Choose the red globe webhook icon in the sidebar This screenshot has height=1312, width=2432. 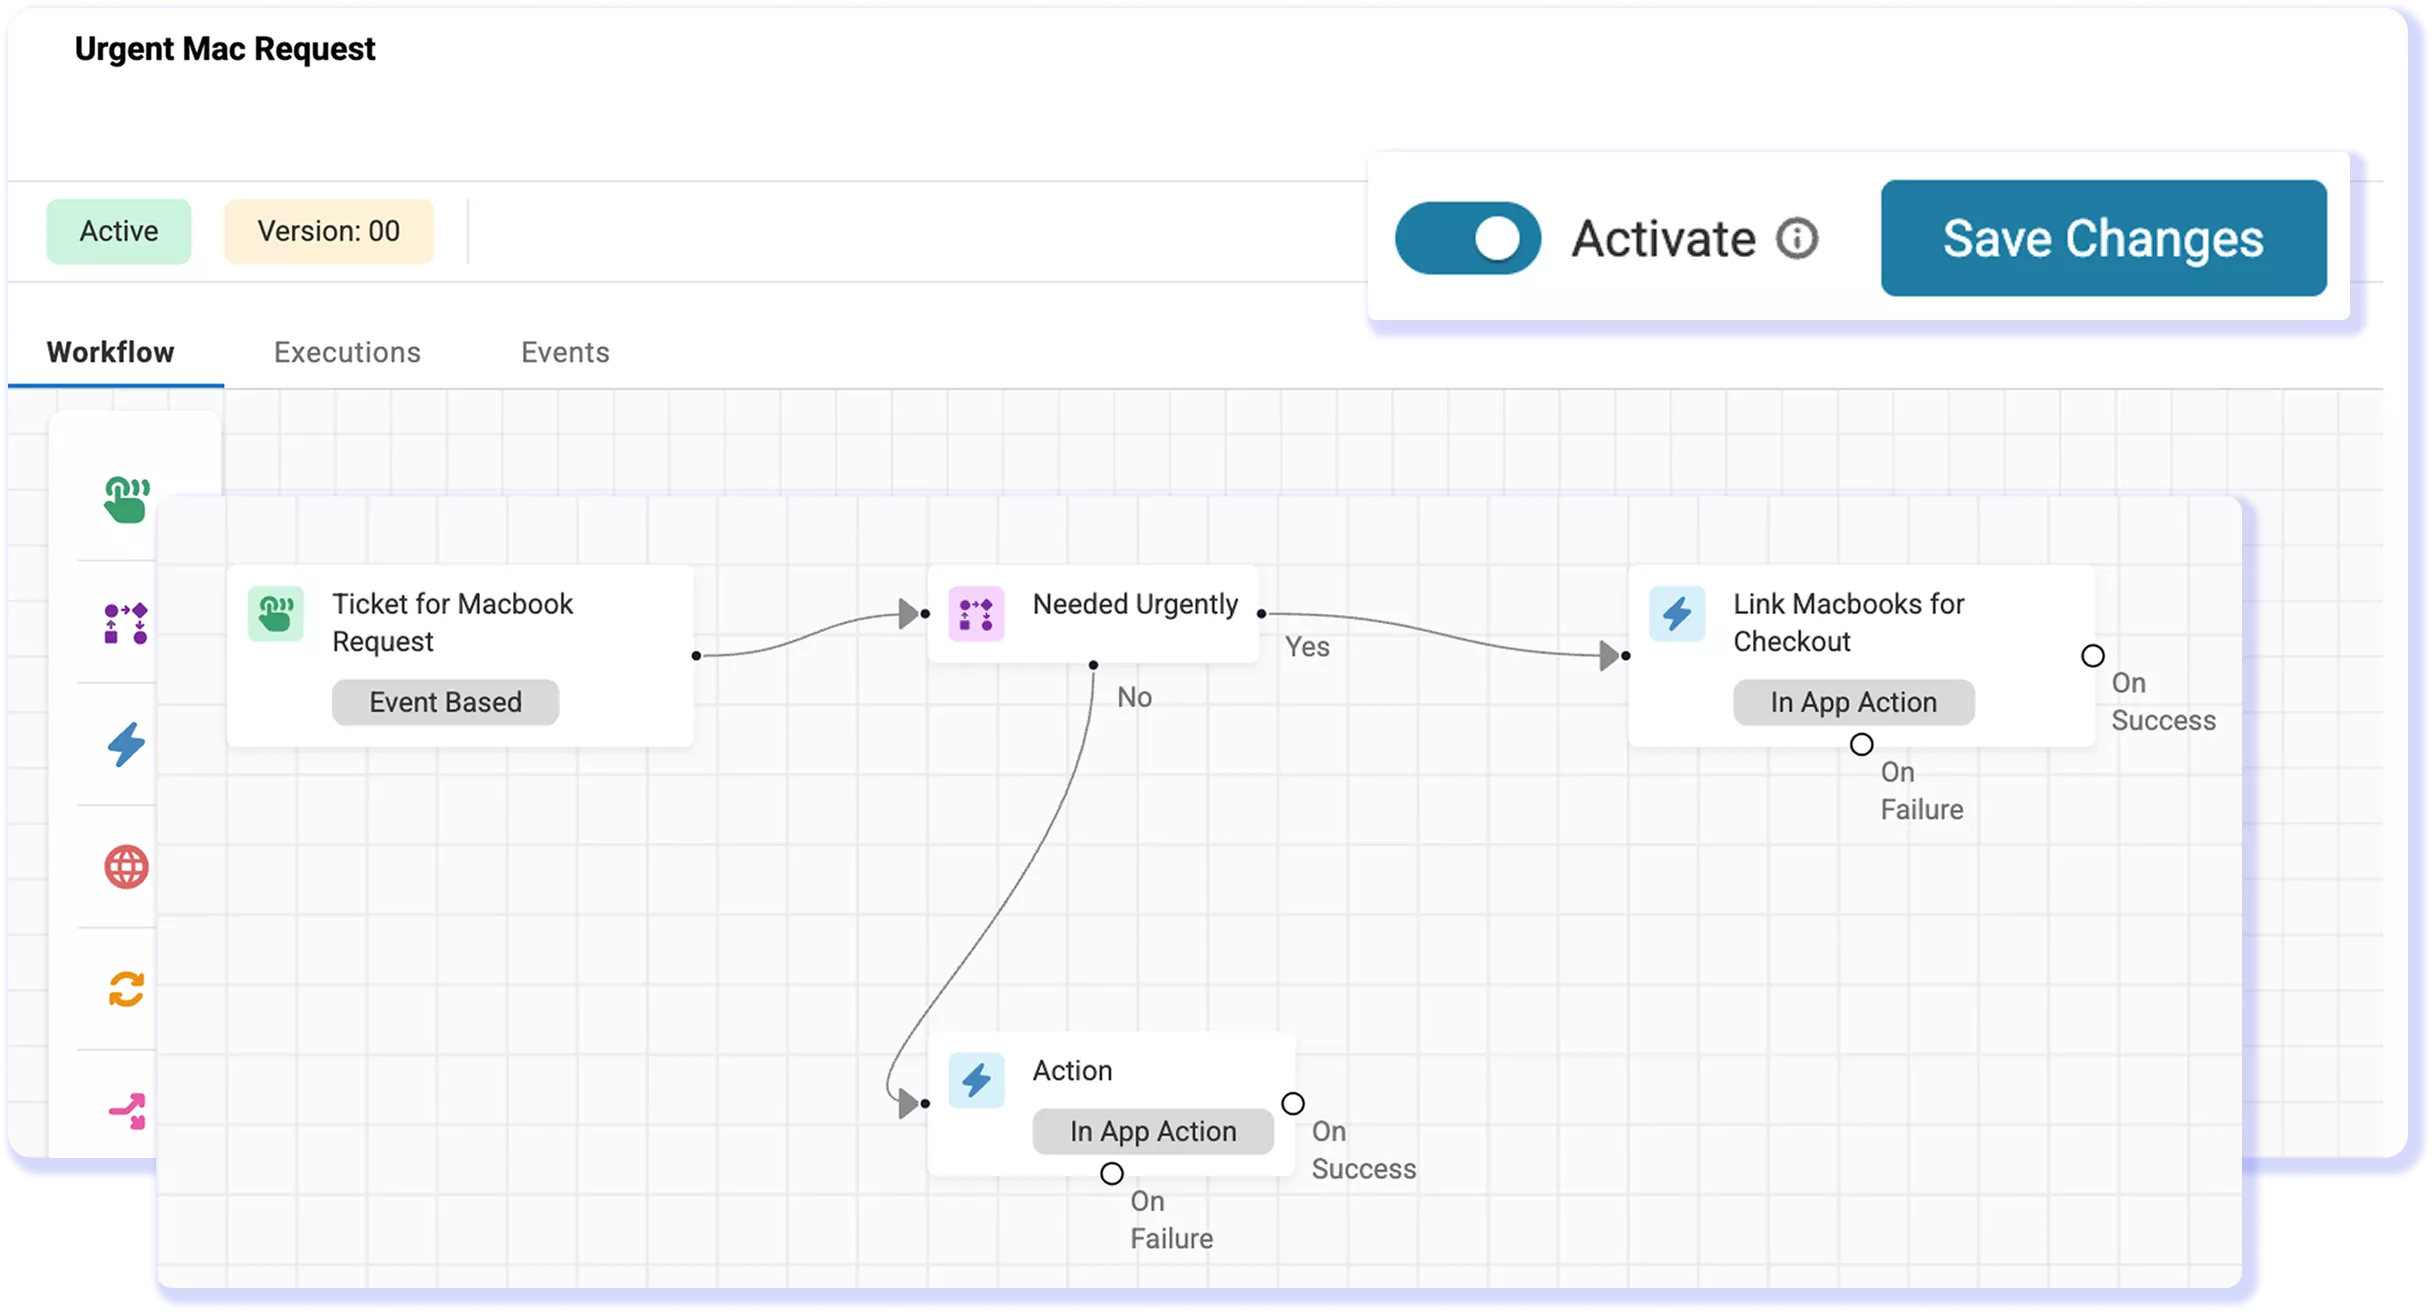(x=126, y=866)
